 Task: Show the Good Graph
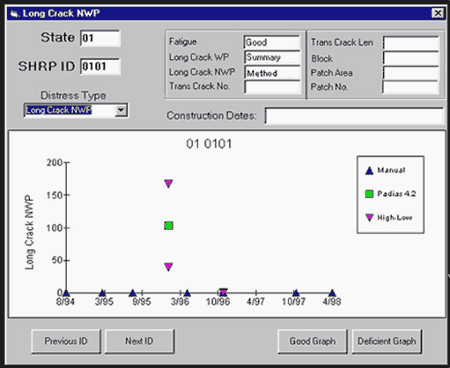312,341
